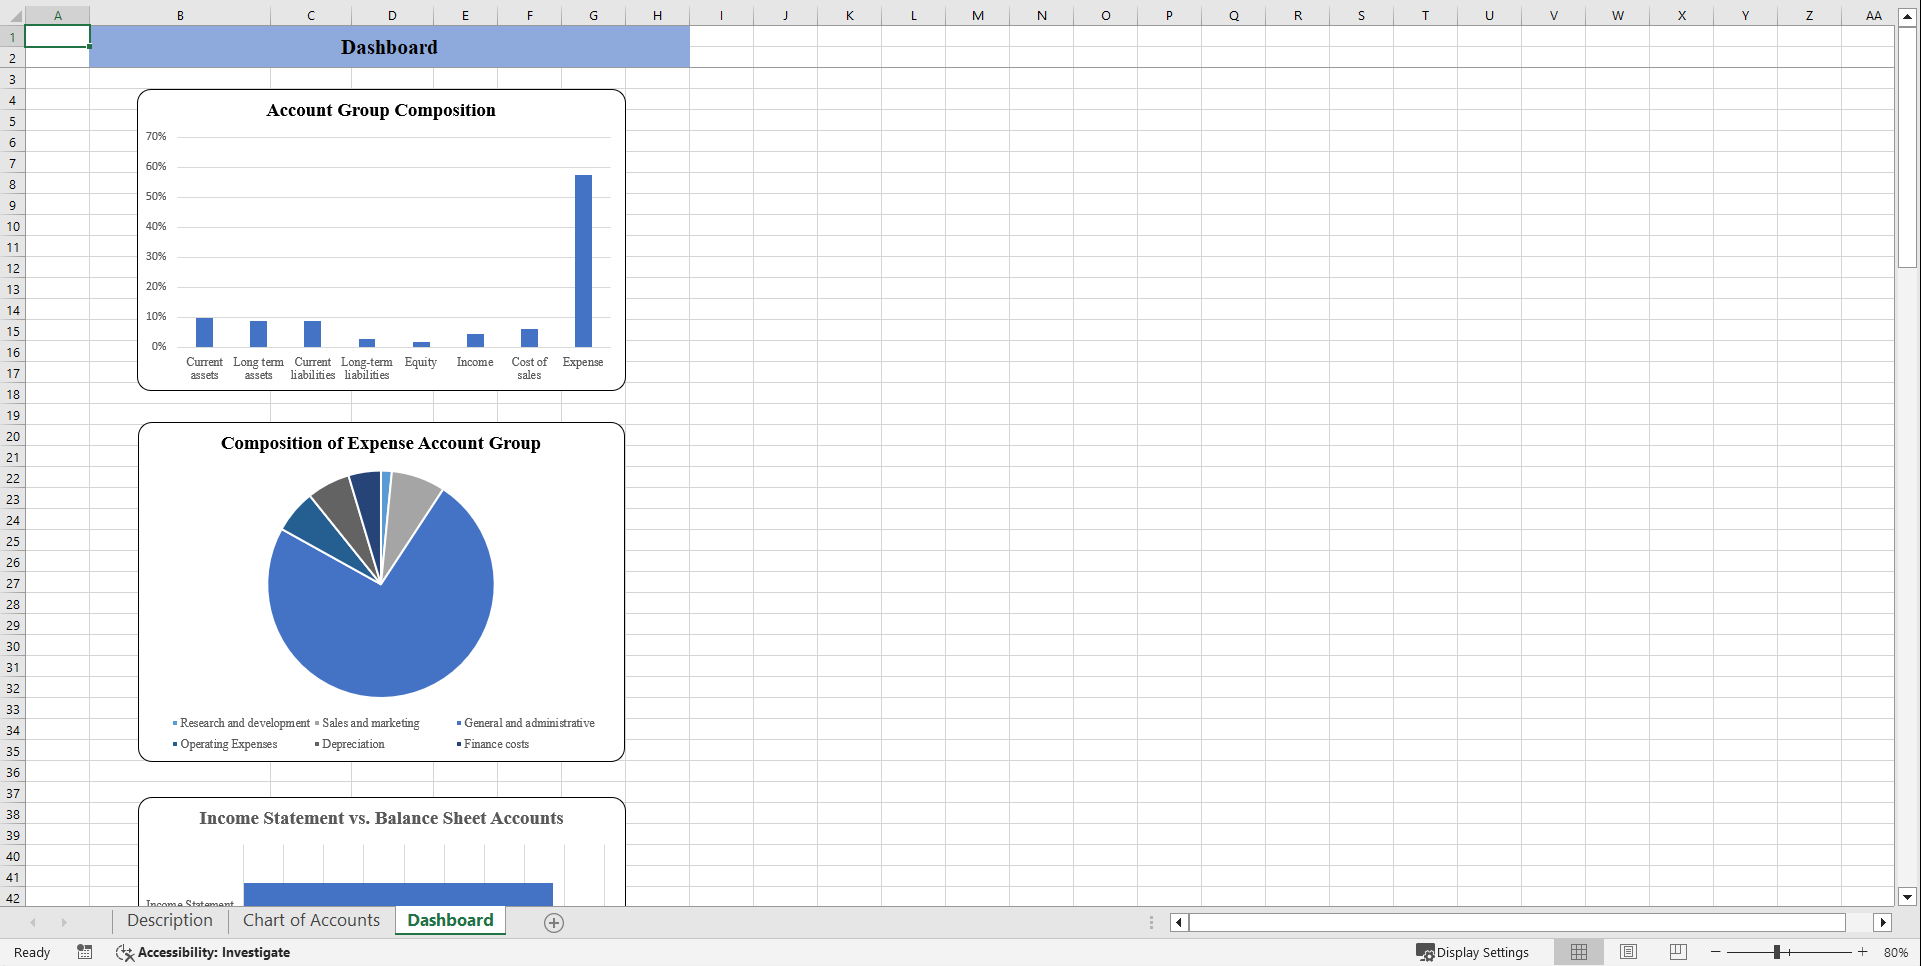The height and width of the screenshot is (966, 1921).
Task: Select column D header
Action: pyautogui.click(x=392, y=15)
